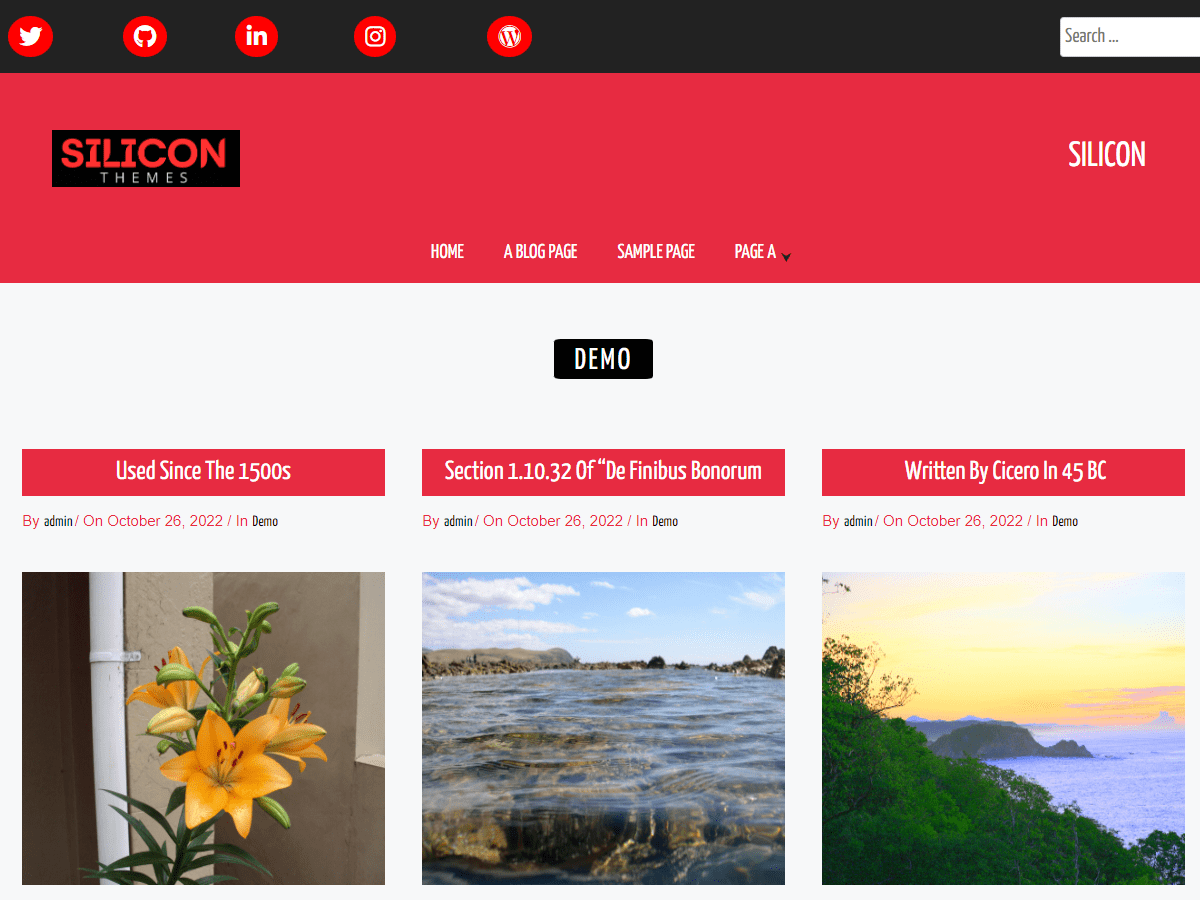Image resolution: width=1200 pixels, height=900 pixels.
Task: Open Section 1.10.32 post title
Action: pyautogui.click(x=603, y=471)
